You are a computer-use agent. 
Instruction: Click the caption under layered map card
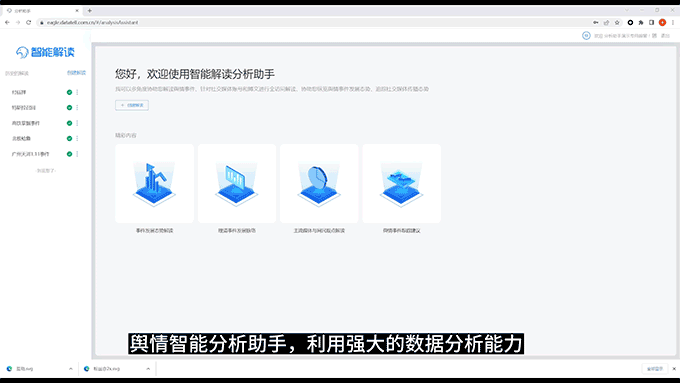pos(402,231)
